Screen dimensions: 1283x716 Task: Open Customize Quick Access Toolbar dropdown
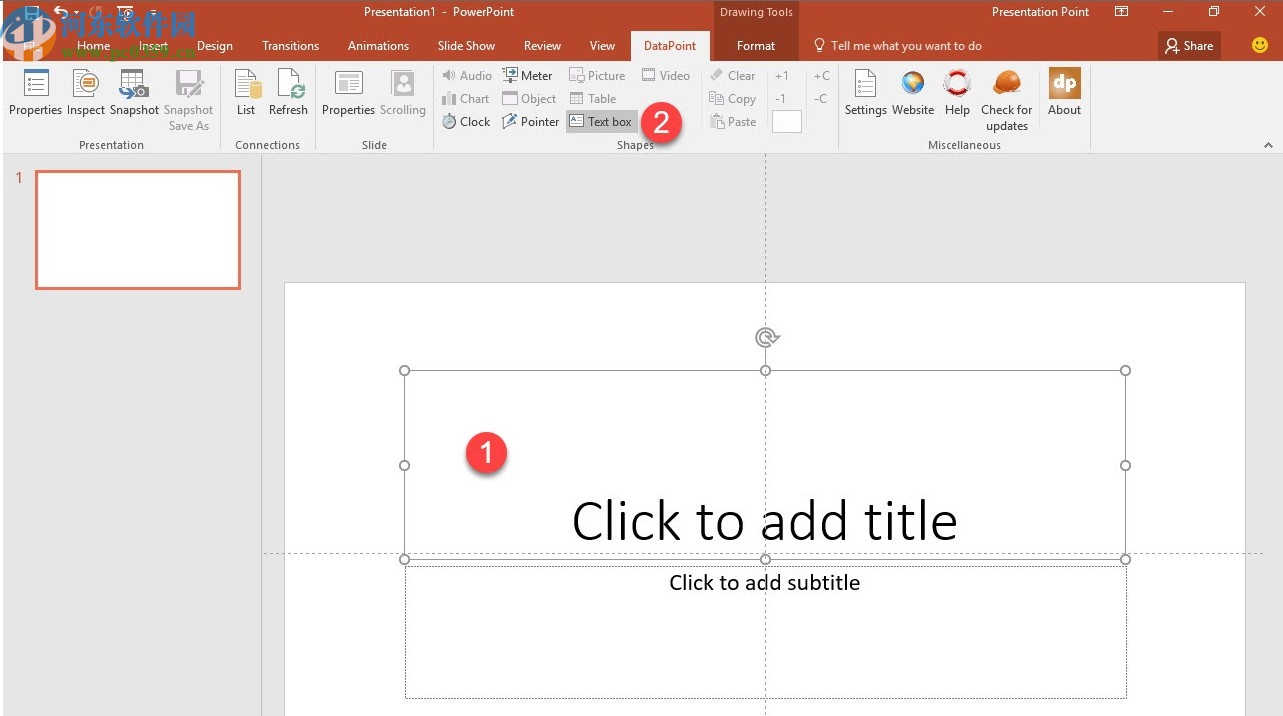153,13
